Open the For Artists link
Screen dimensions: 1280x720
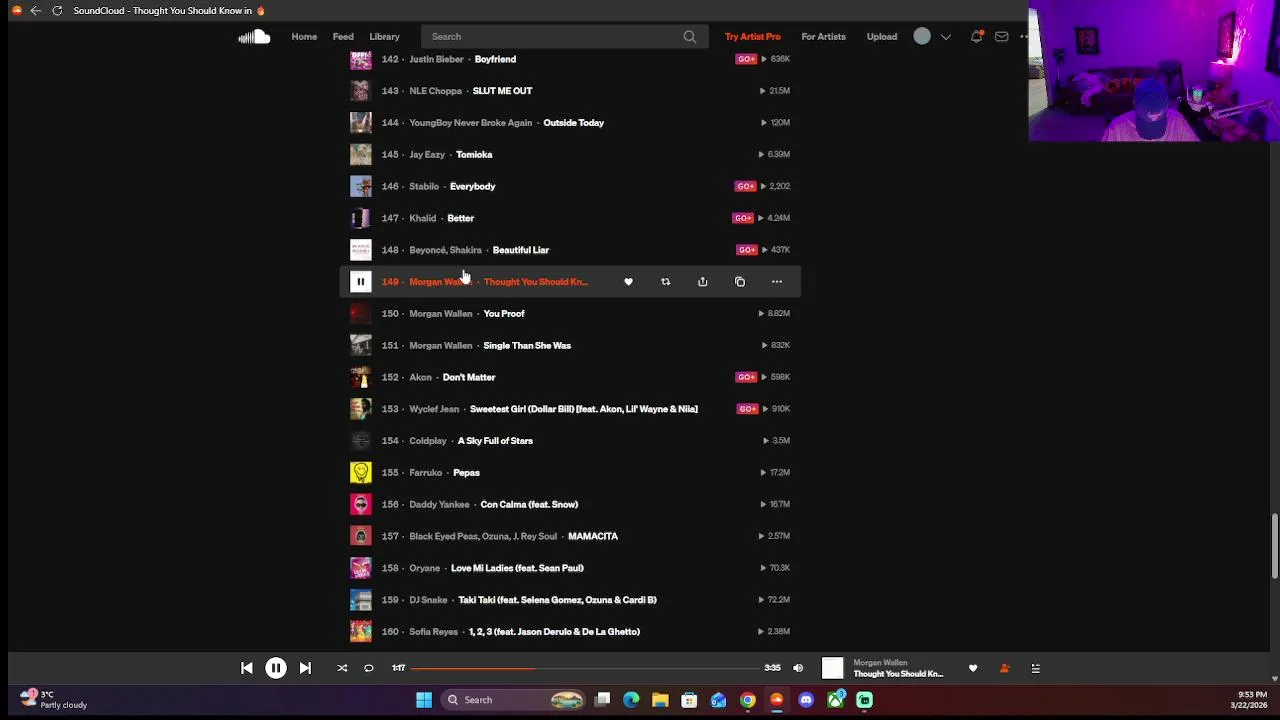823,37
